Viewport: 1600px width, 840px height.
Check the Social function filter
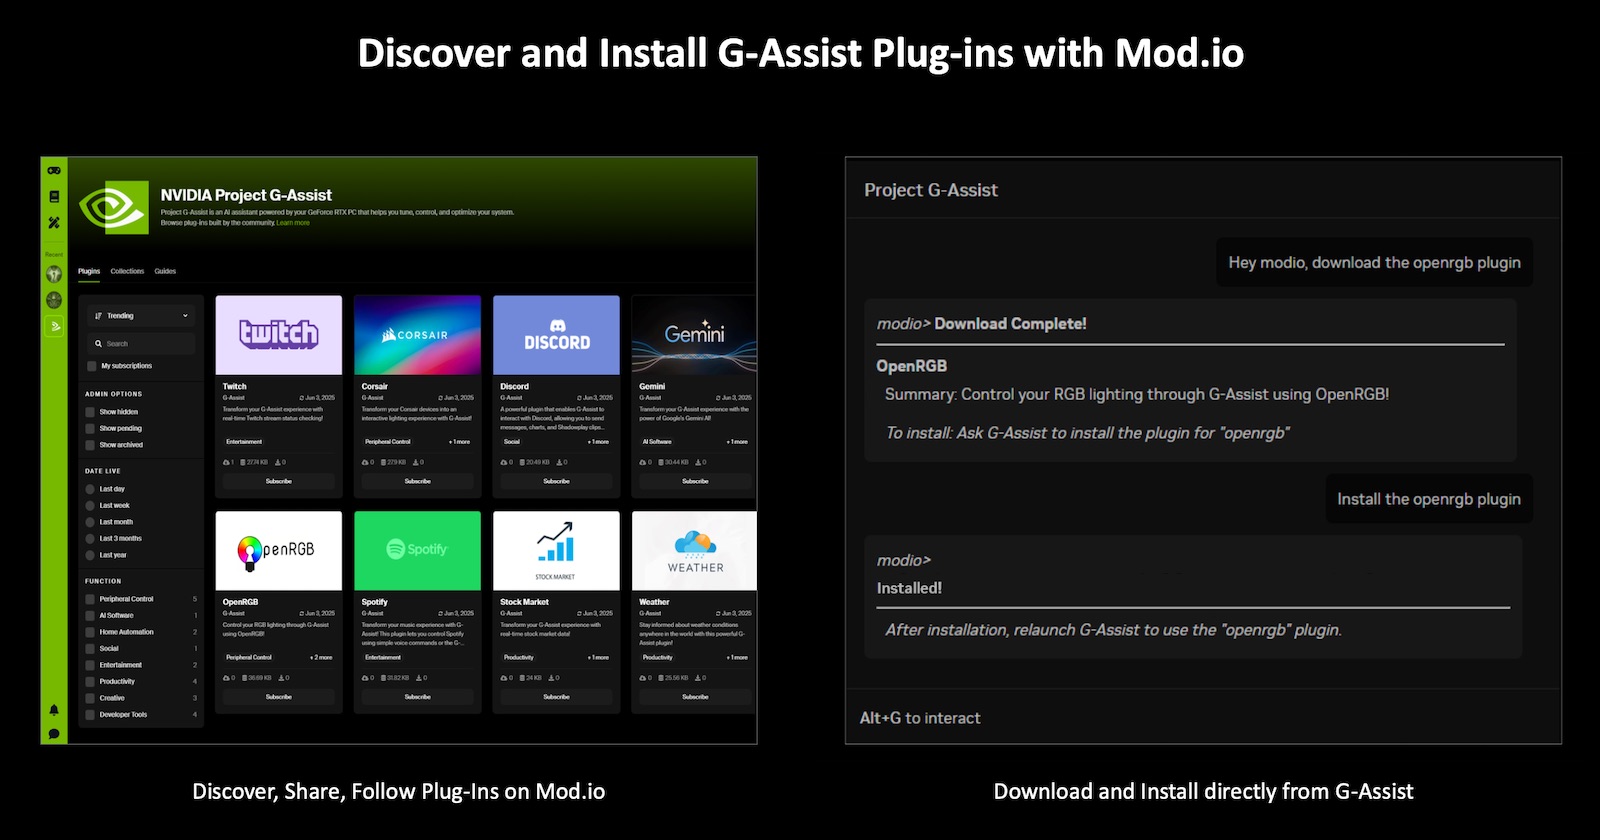tap(90, 648)
